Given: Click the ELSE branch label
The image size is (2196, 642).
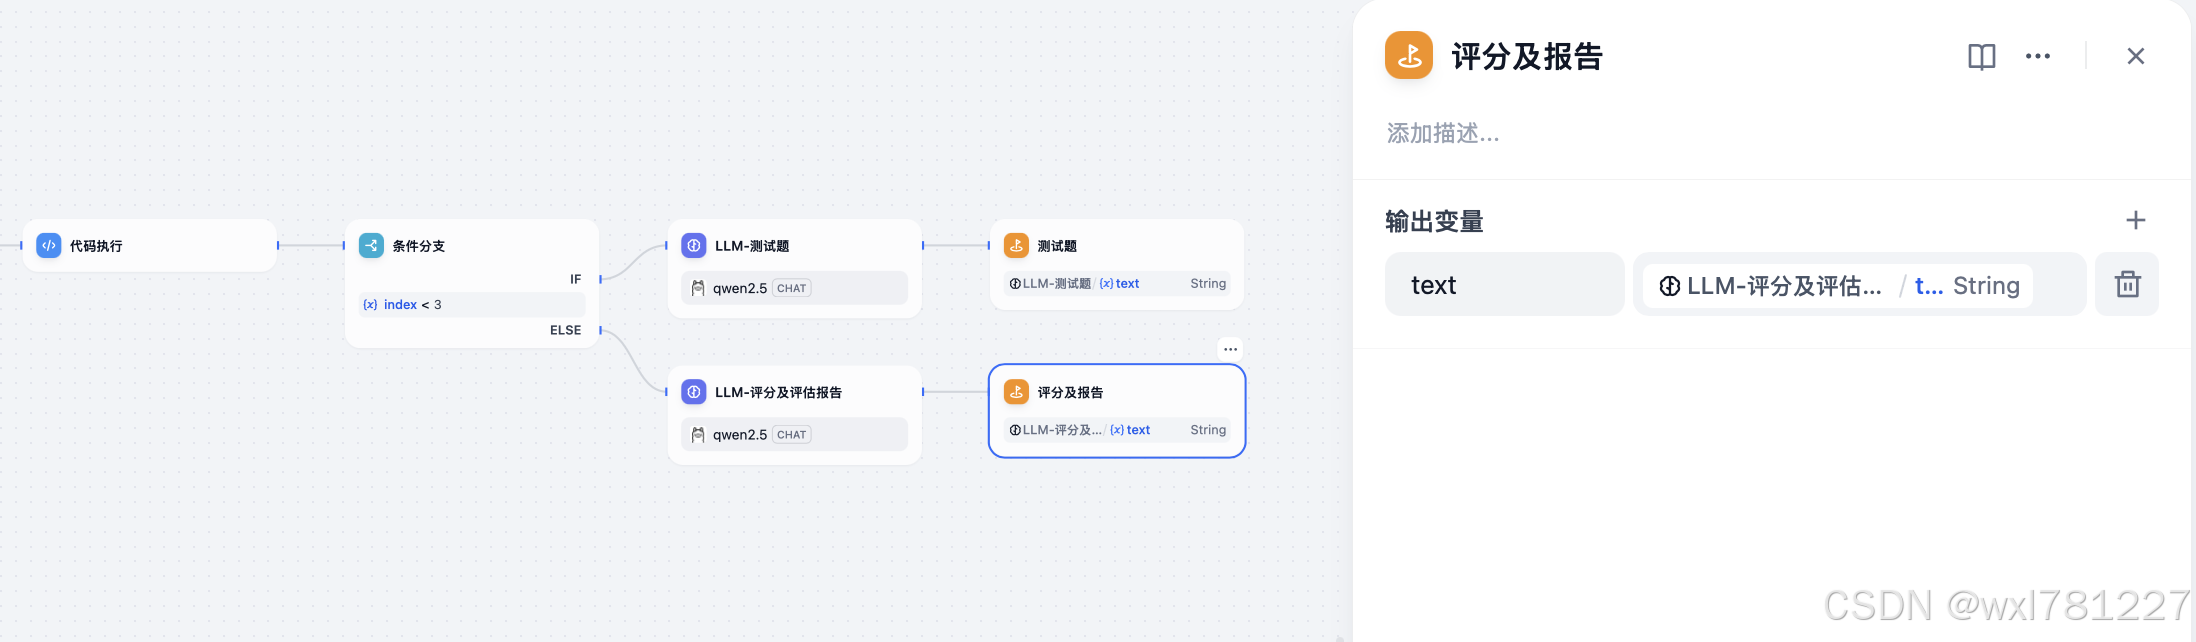Looking at the screenshot, I should [565, 330].
